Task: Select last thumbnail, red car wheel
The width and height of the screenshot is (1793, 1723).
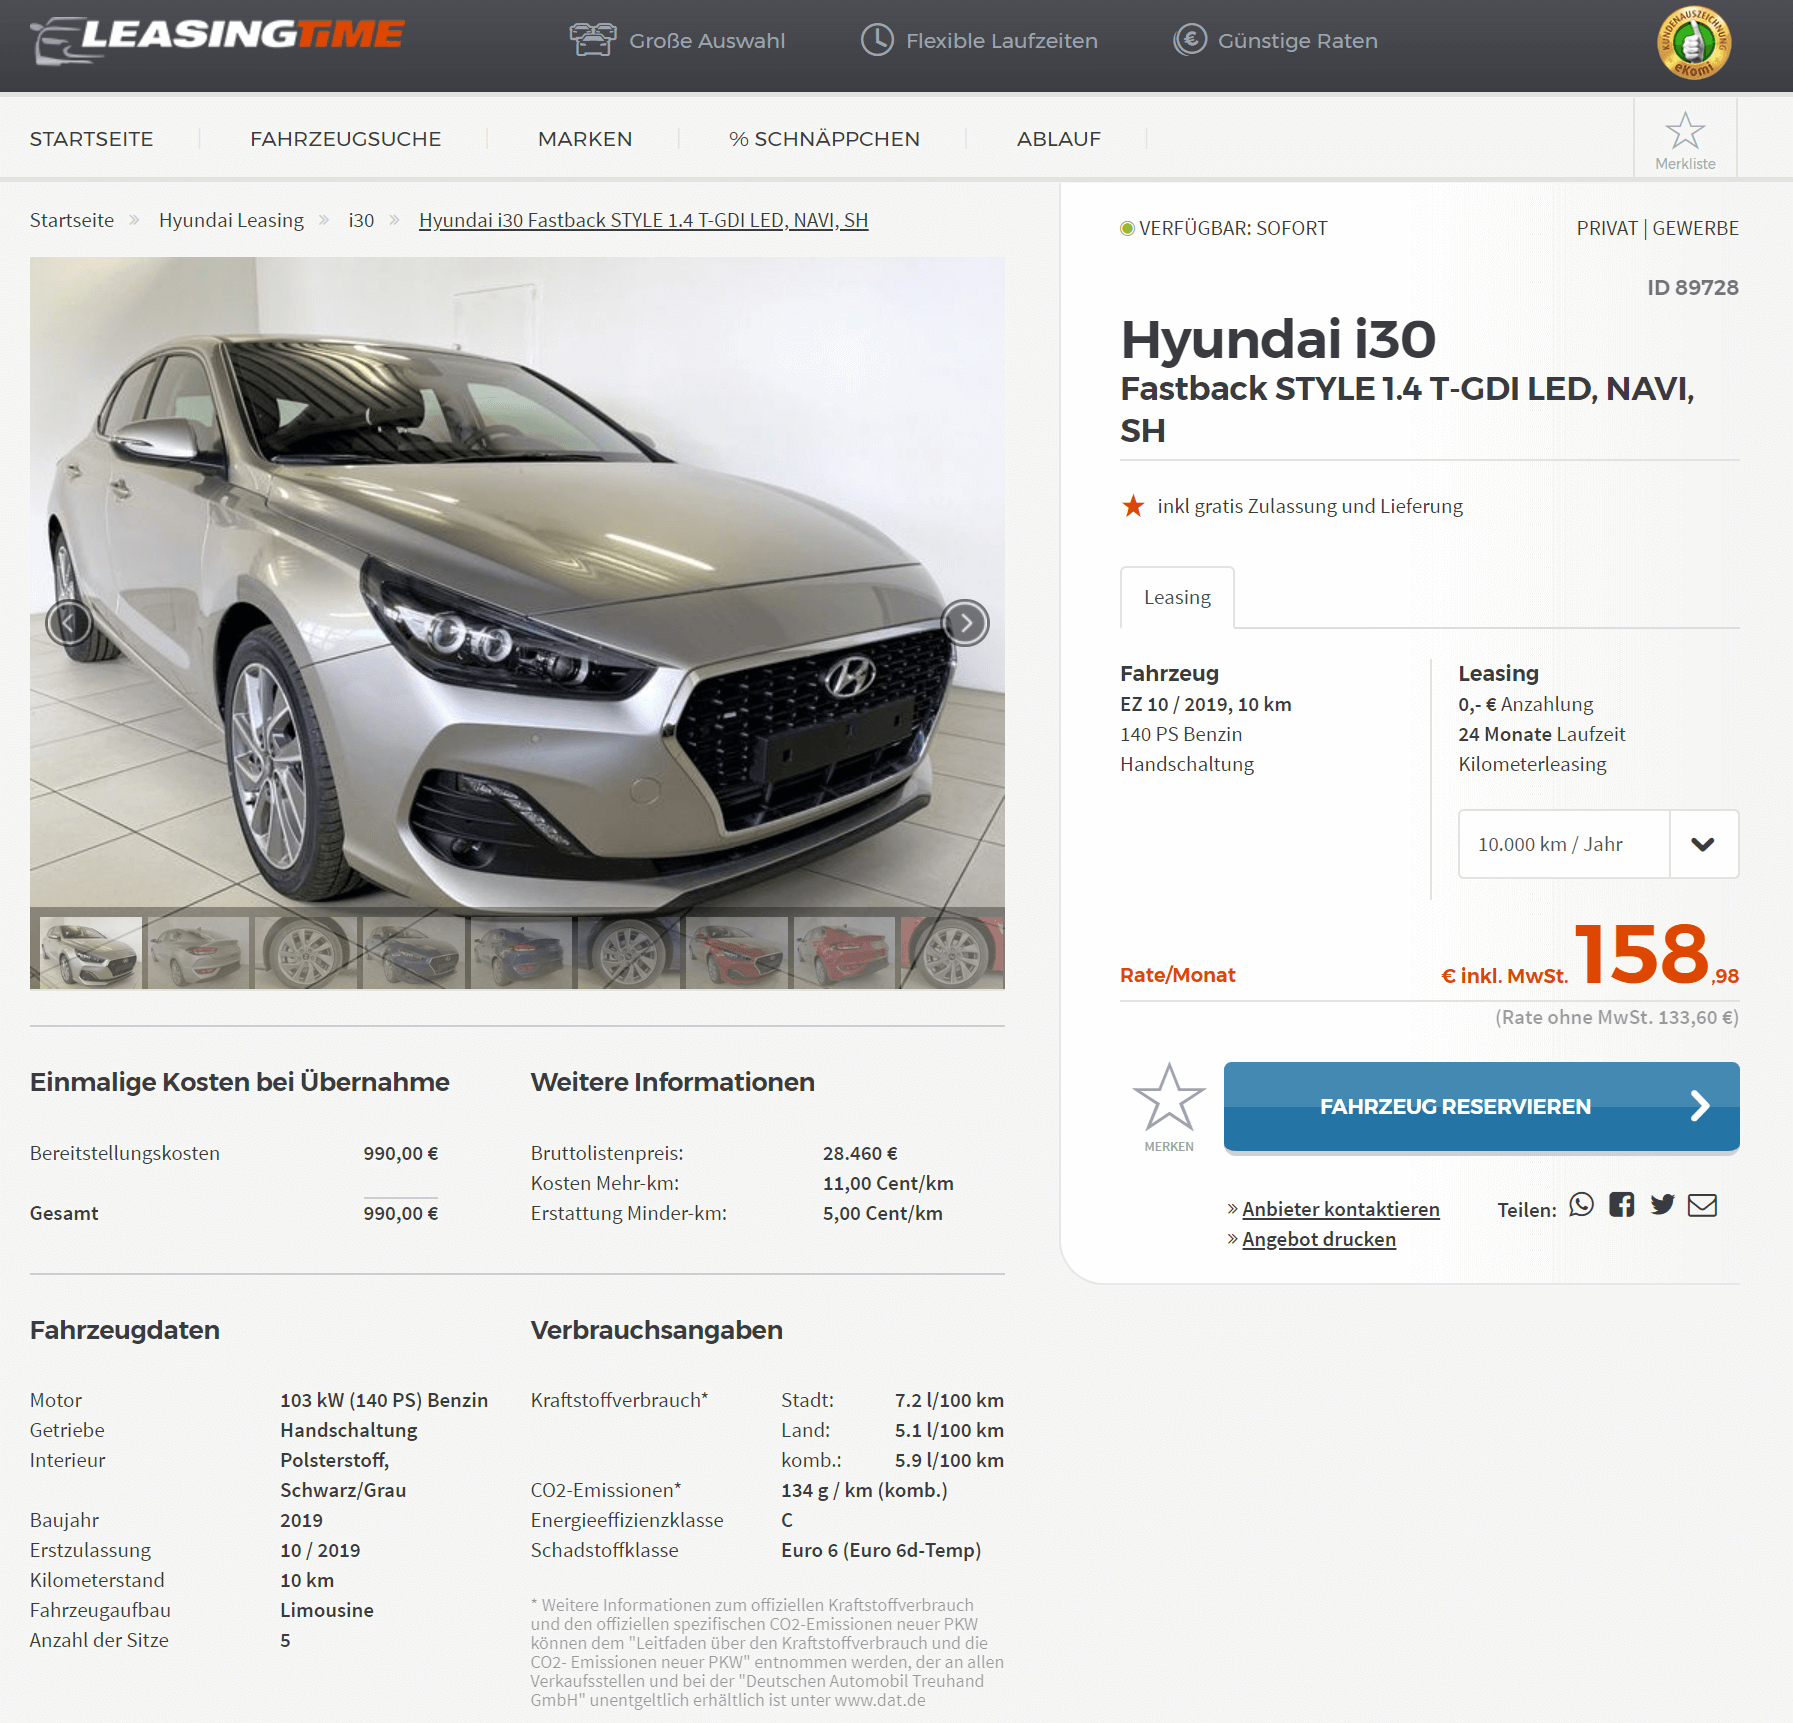Action: 952,952
